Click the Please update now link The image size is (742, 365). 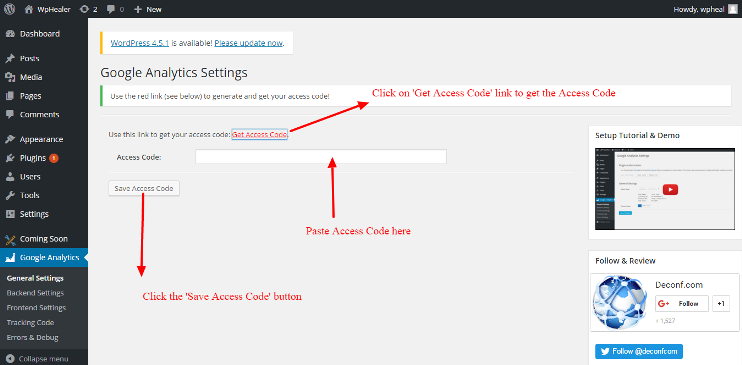tap(248, 43)
